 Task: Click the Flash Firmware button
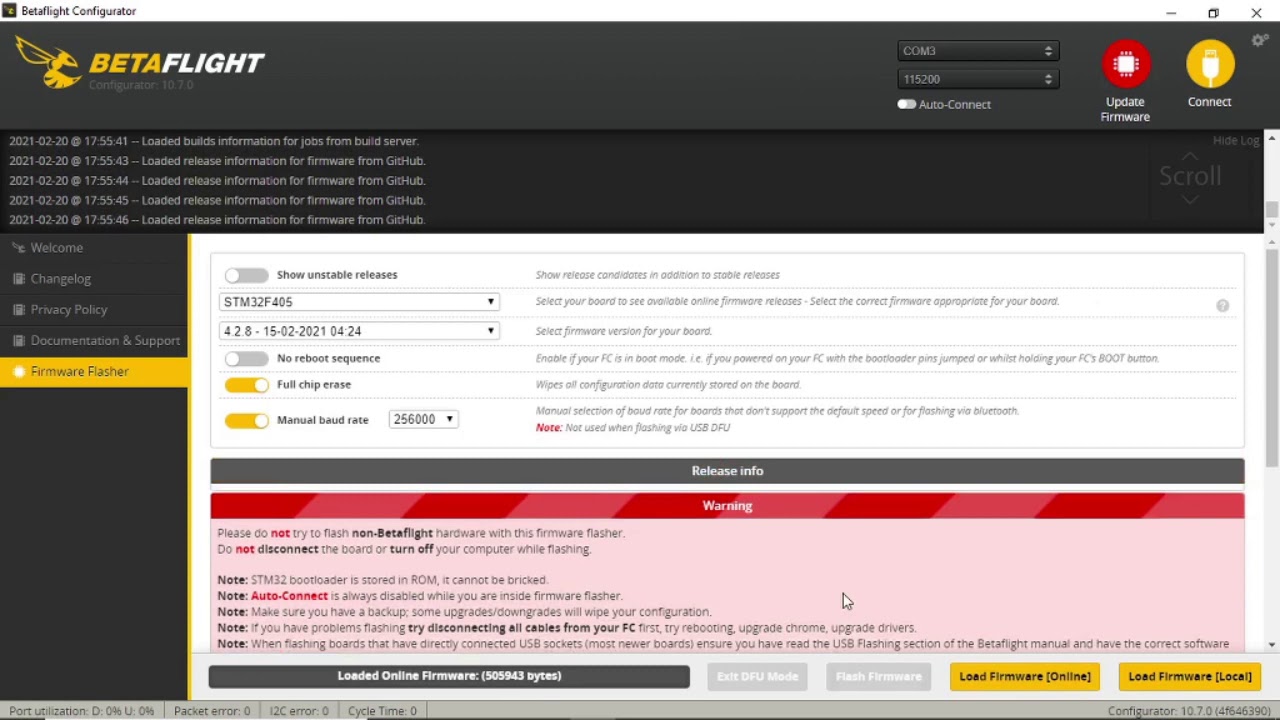pos(879,677)
